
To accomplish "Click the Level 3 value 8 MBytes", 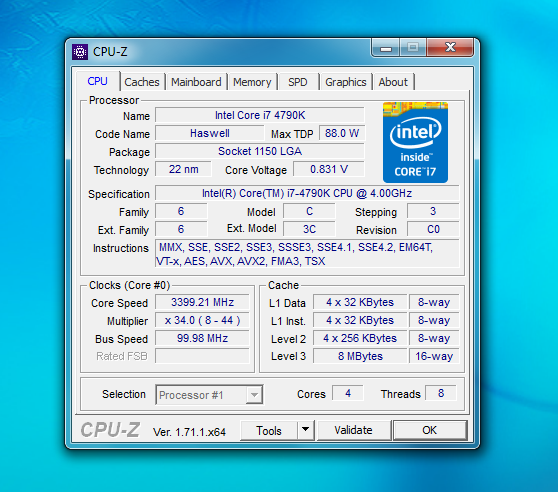I will click(x=360, y=356).
